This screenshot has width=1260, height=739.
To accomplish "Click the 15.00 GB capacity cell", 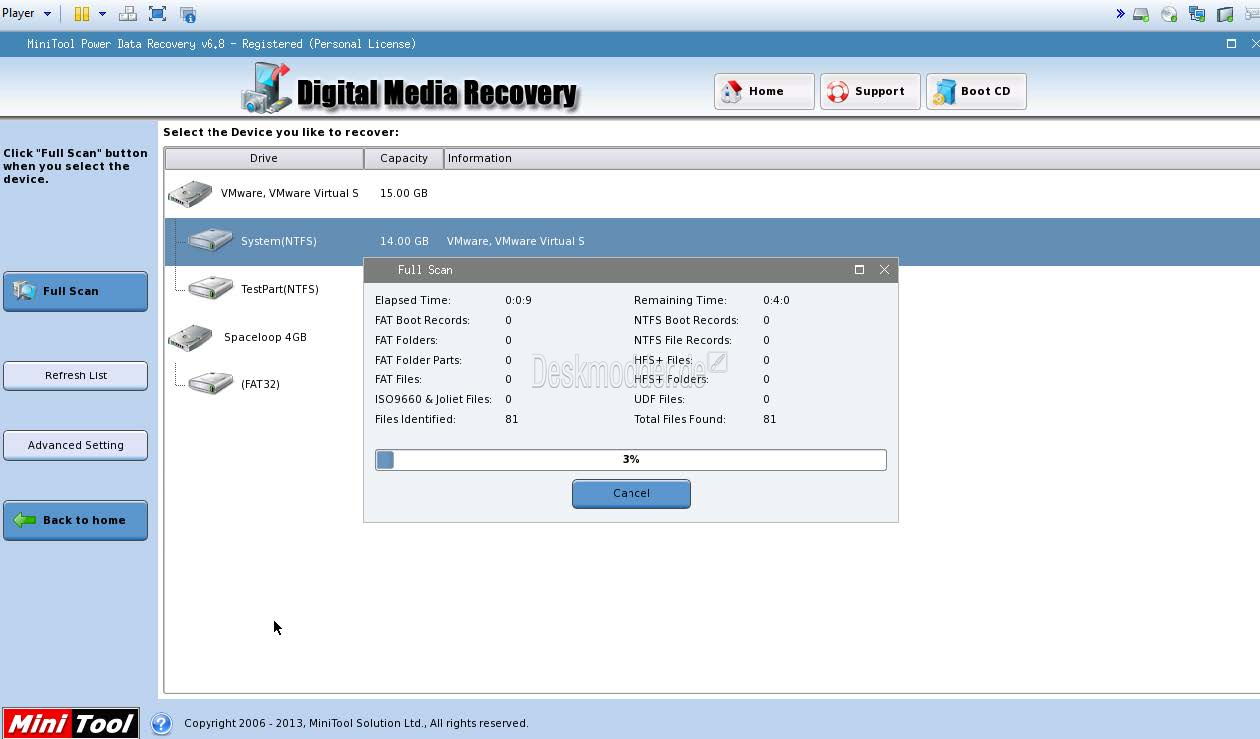I will pyautogui.click(x=404, y=193).
